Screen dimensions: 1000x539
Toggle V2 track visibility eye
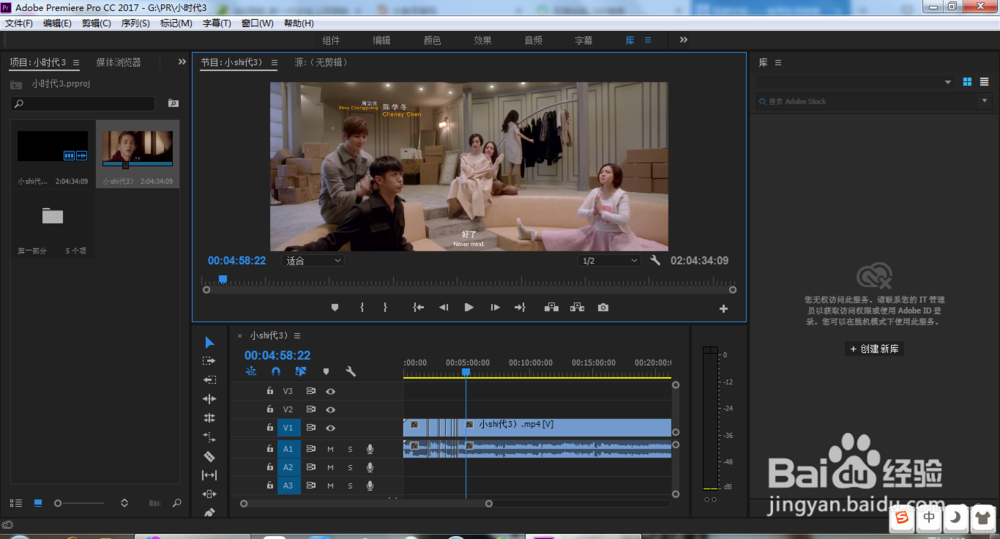[x=330, y=410]
